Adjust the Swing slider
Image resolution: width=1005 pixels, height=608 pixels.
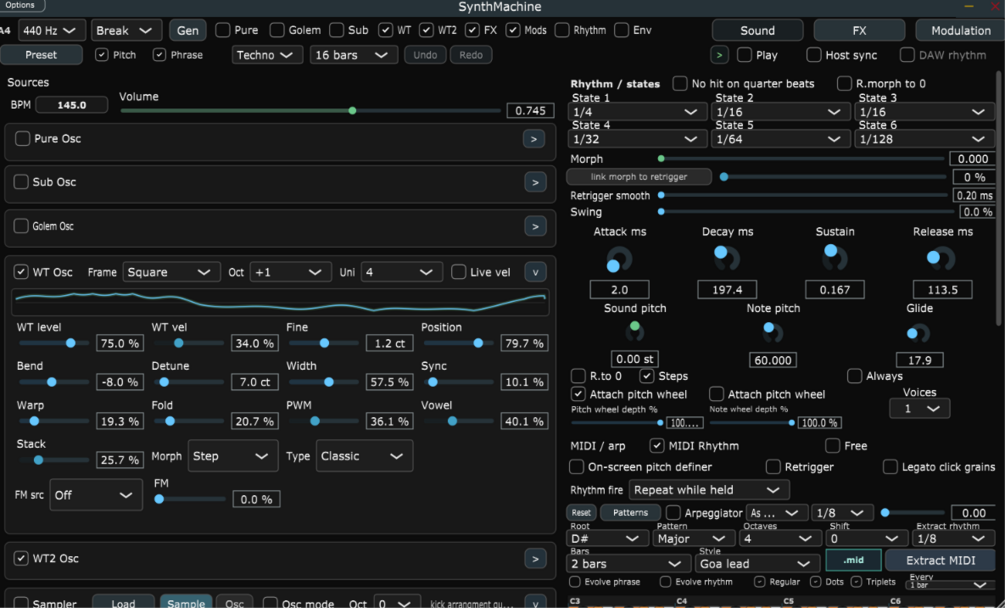(x=807, y=211)
